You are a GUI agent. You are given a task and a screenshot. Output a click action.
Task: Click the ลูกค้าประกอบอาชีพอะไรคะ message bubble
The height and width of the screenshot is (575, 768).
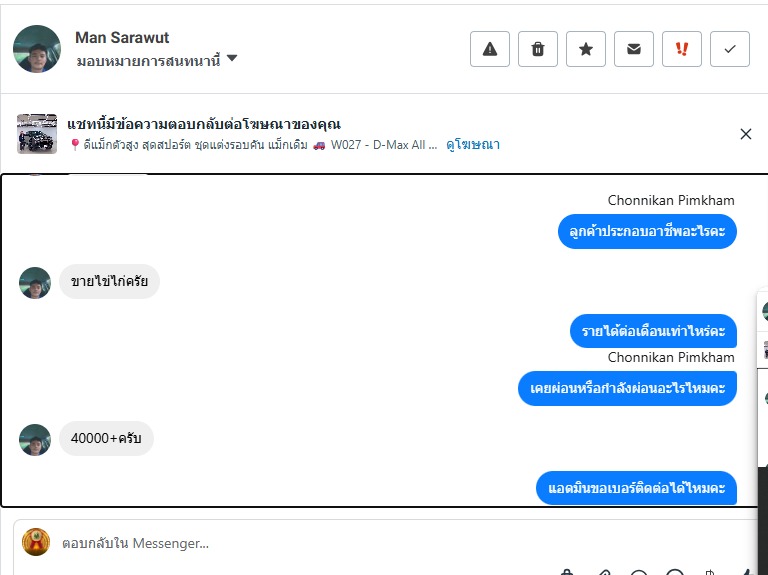(647, 232)
